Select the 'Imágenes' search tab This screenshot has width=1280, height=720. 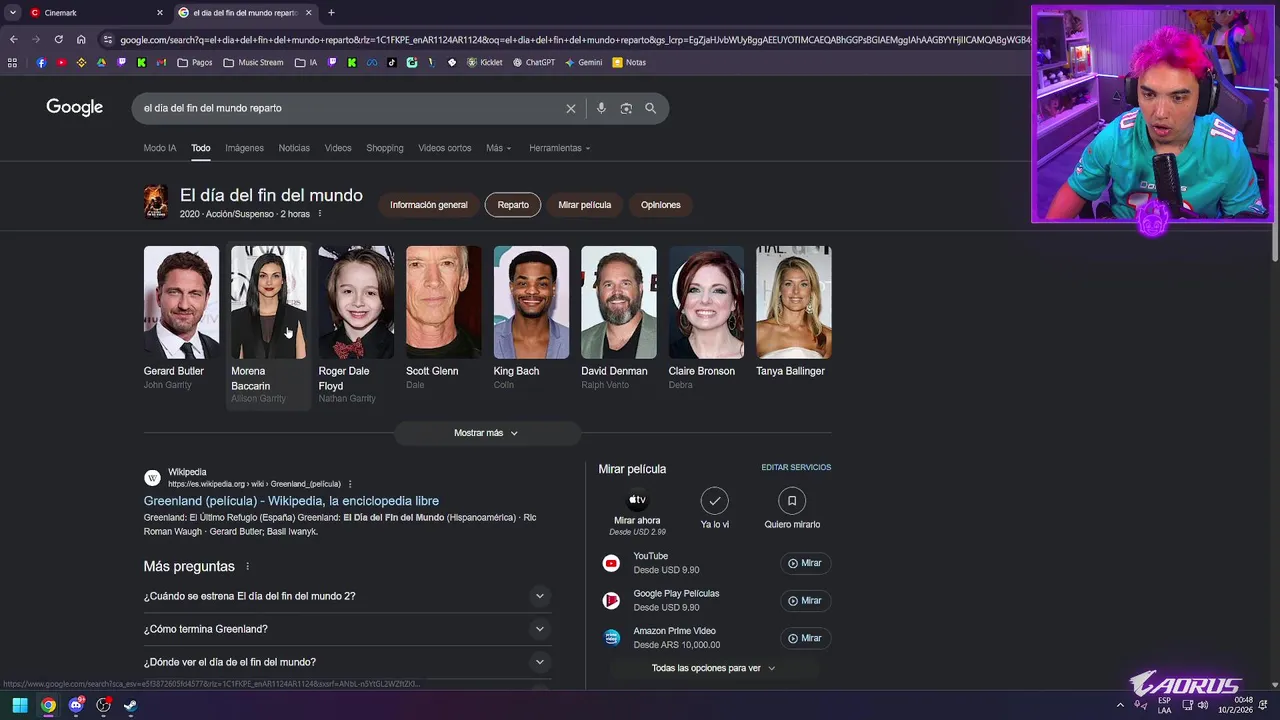(x=244, y=148)
